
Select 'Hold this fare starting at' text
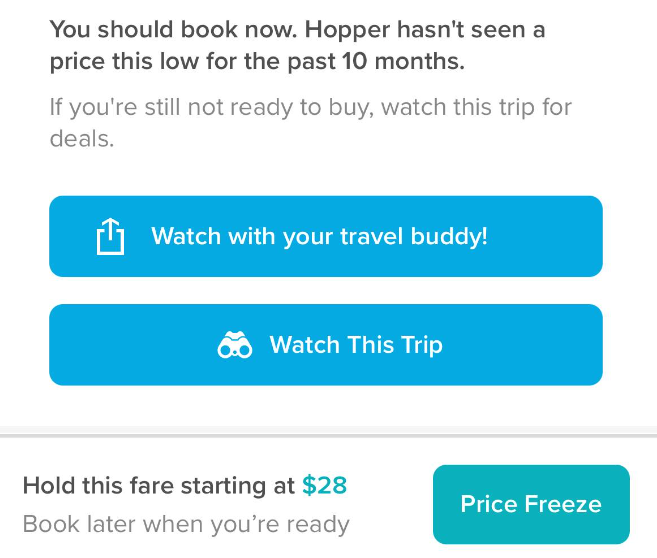point(159,486)
